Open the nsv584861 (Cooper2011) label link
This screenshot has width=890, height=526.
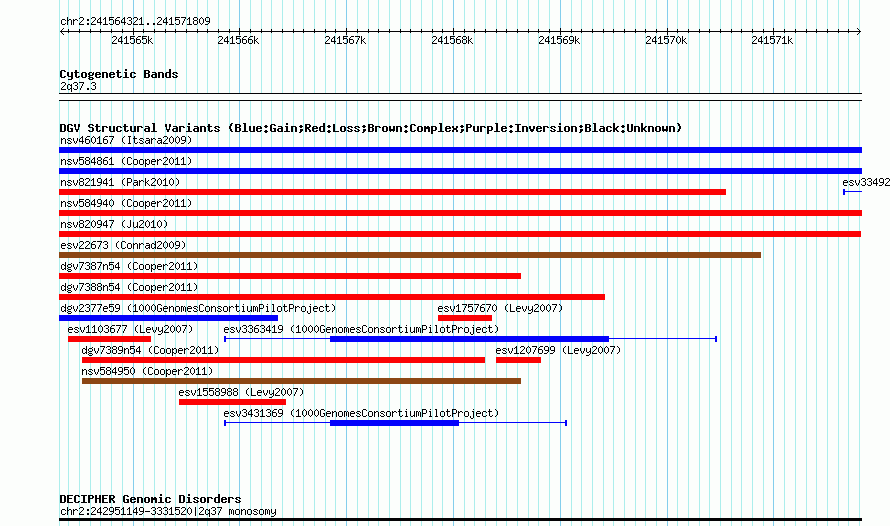coord(126,161)
